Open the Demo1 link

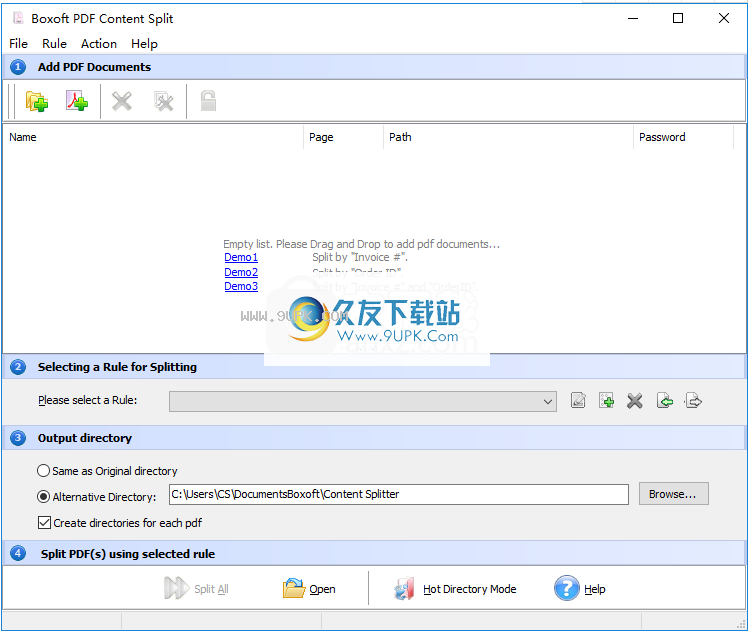click(241, 257)
